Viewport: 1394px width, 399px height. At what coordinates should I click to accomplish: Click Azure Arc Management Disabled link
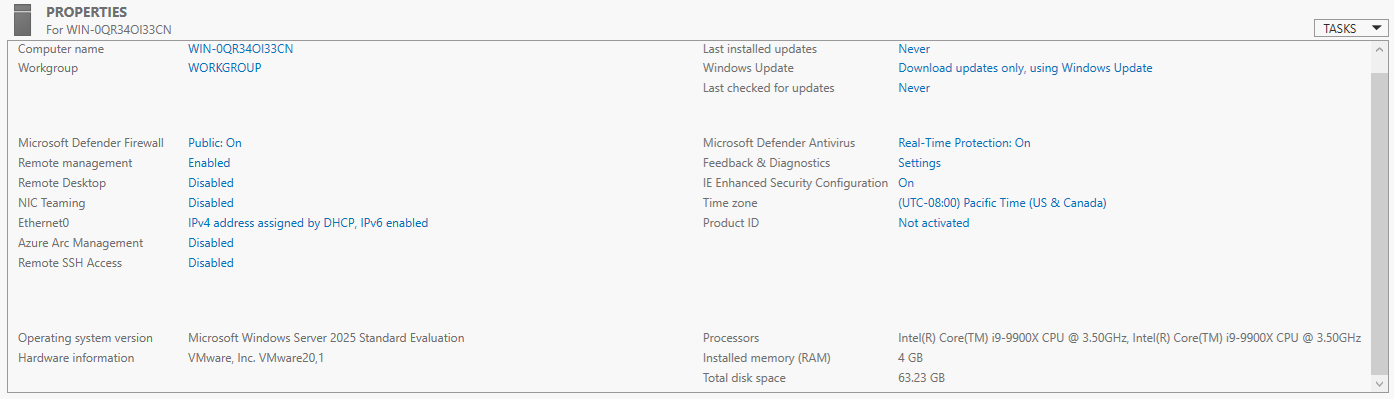coord(211,243)
